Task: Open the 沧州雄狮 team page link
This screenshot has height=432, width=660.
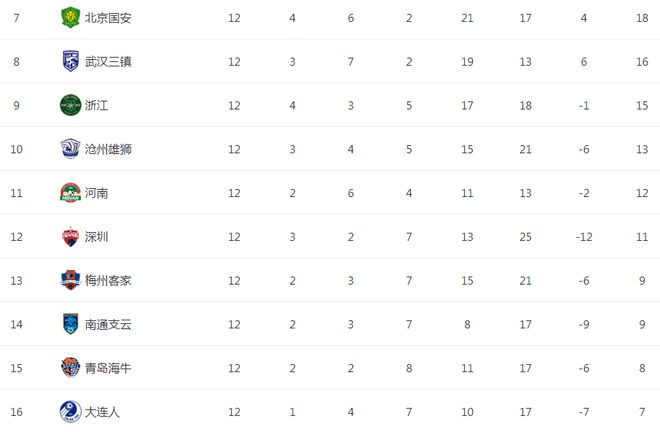Action: [x=108, y=149]
